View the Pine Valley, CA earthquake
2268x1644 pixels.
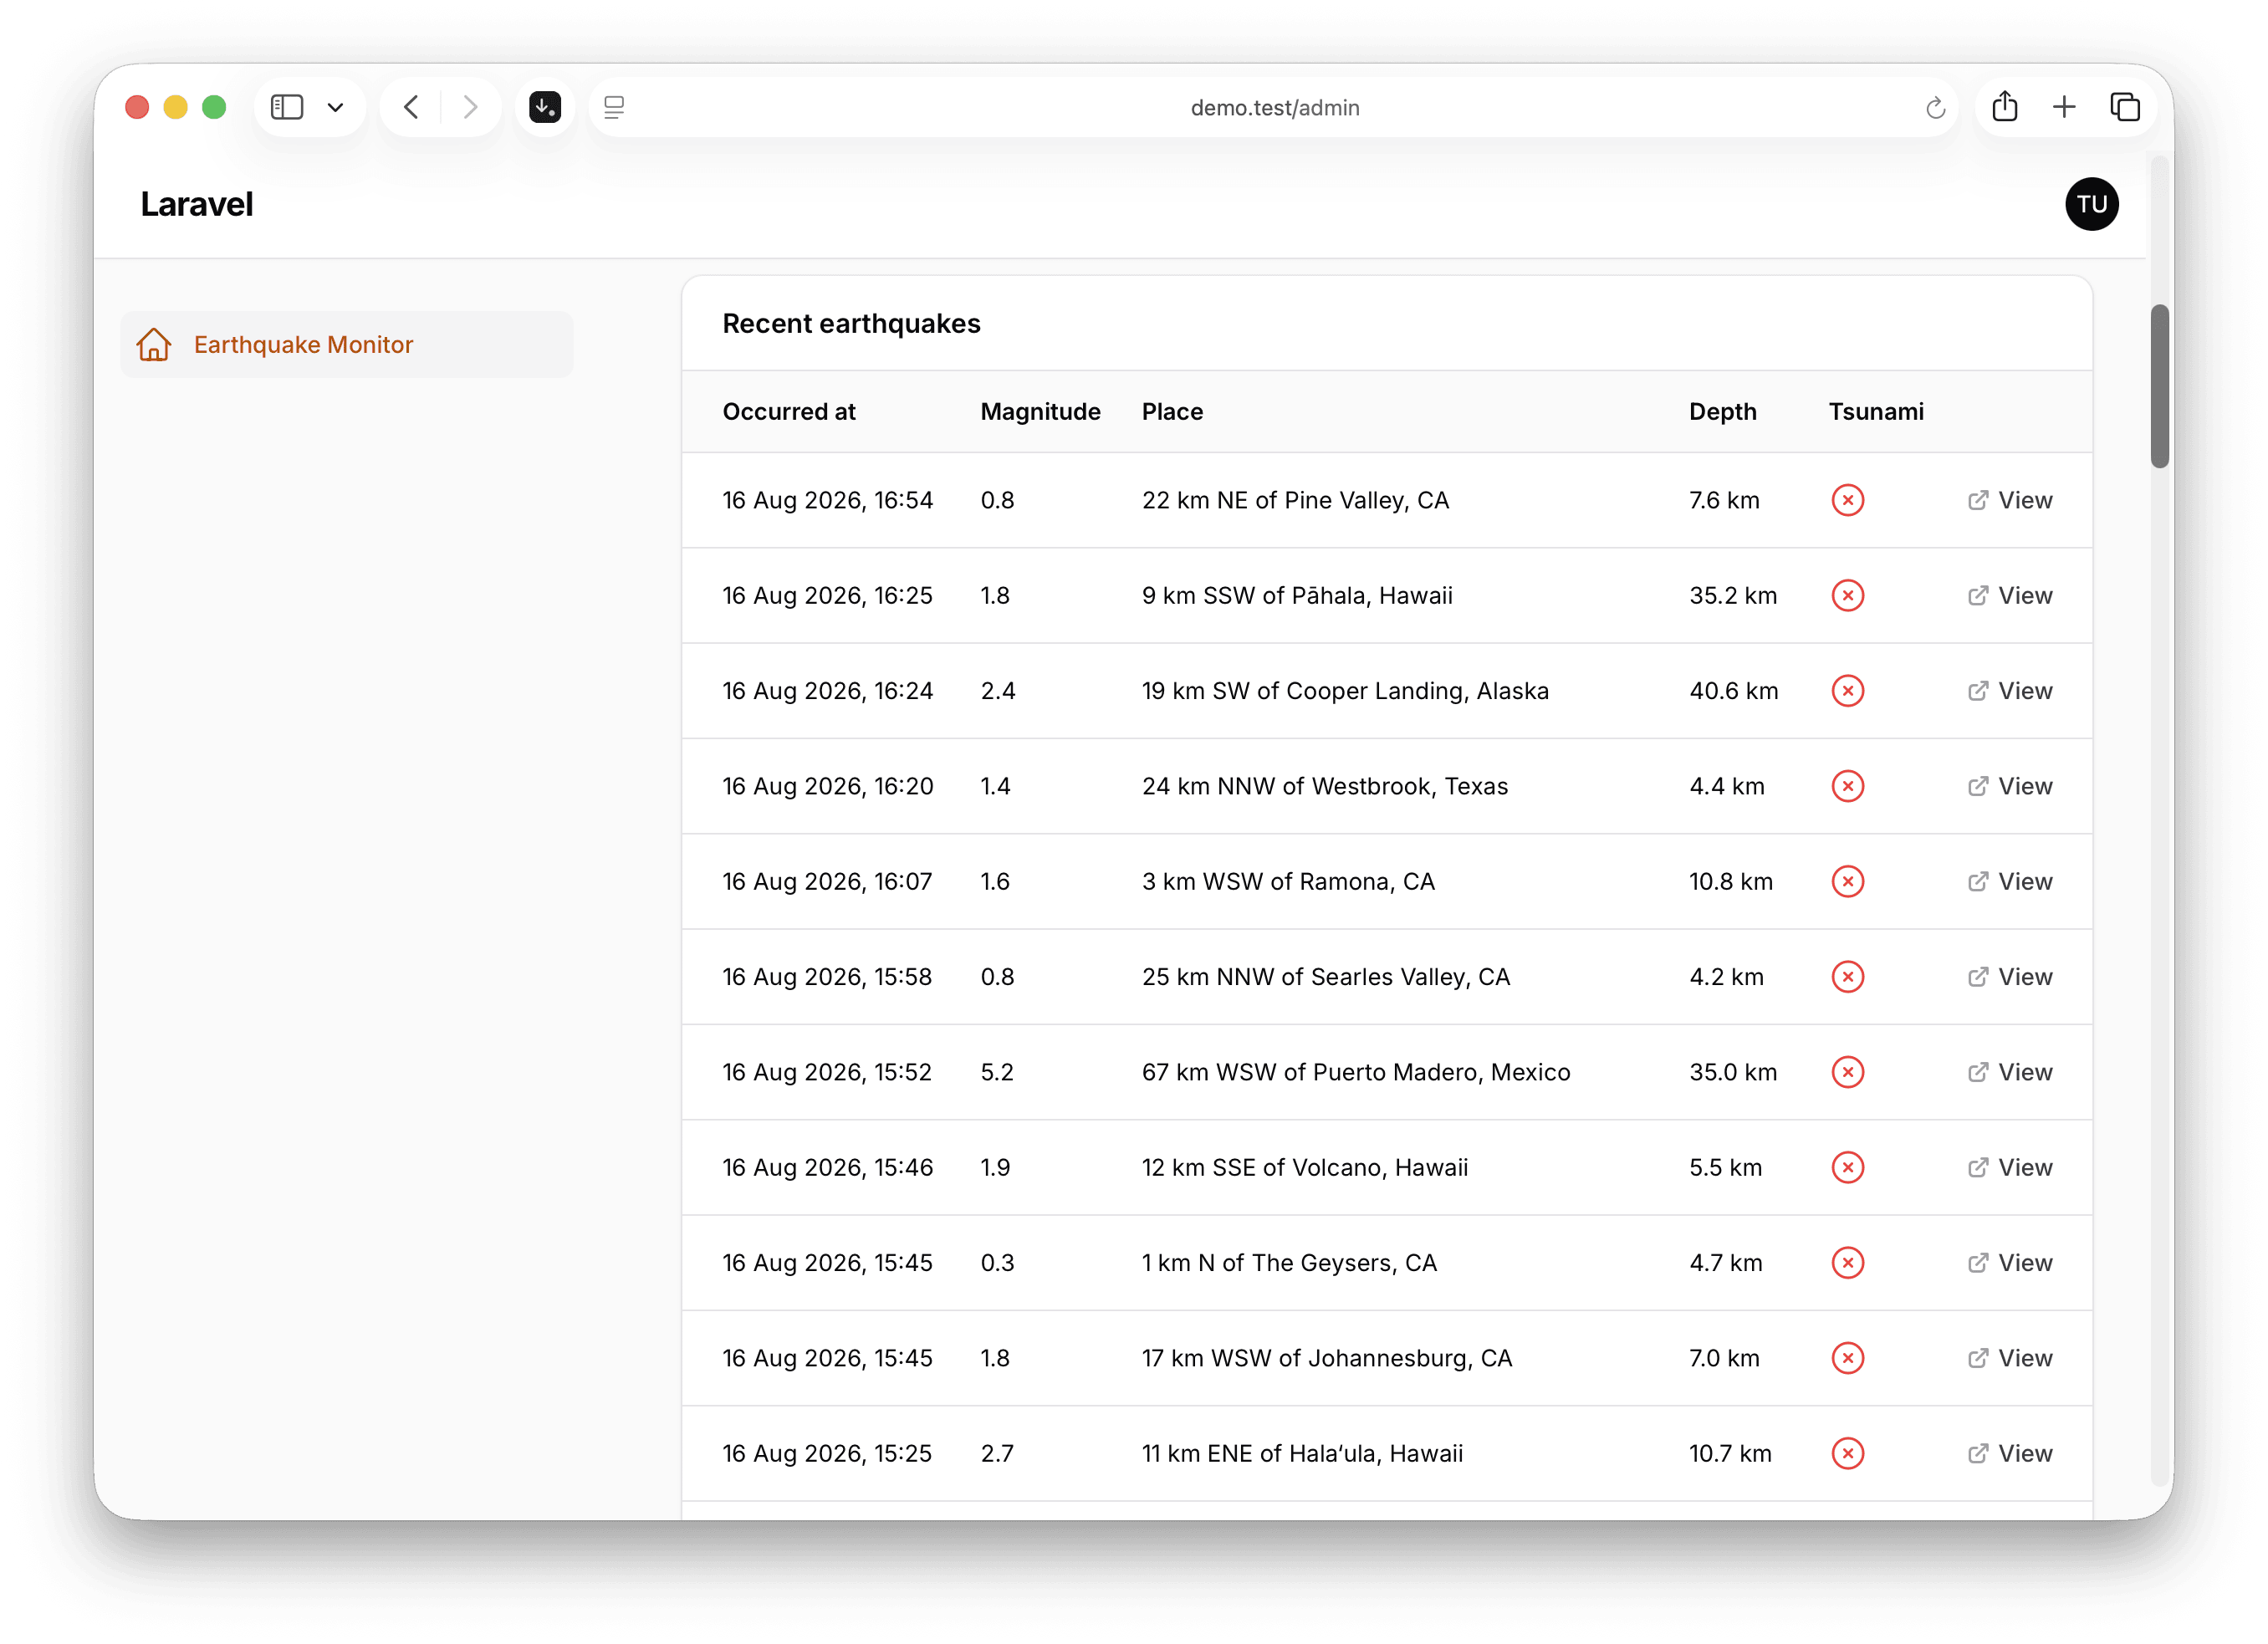coord(2010,500)
